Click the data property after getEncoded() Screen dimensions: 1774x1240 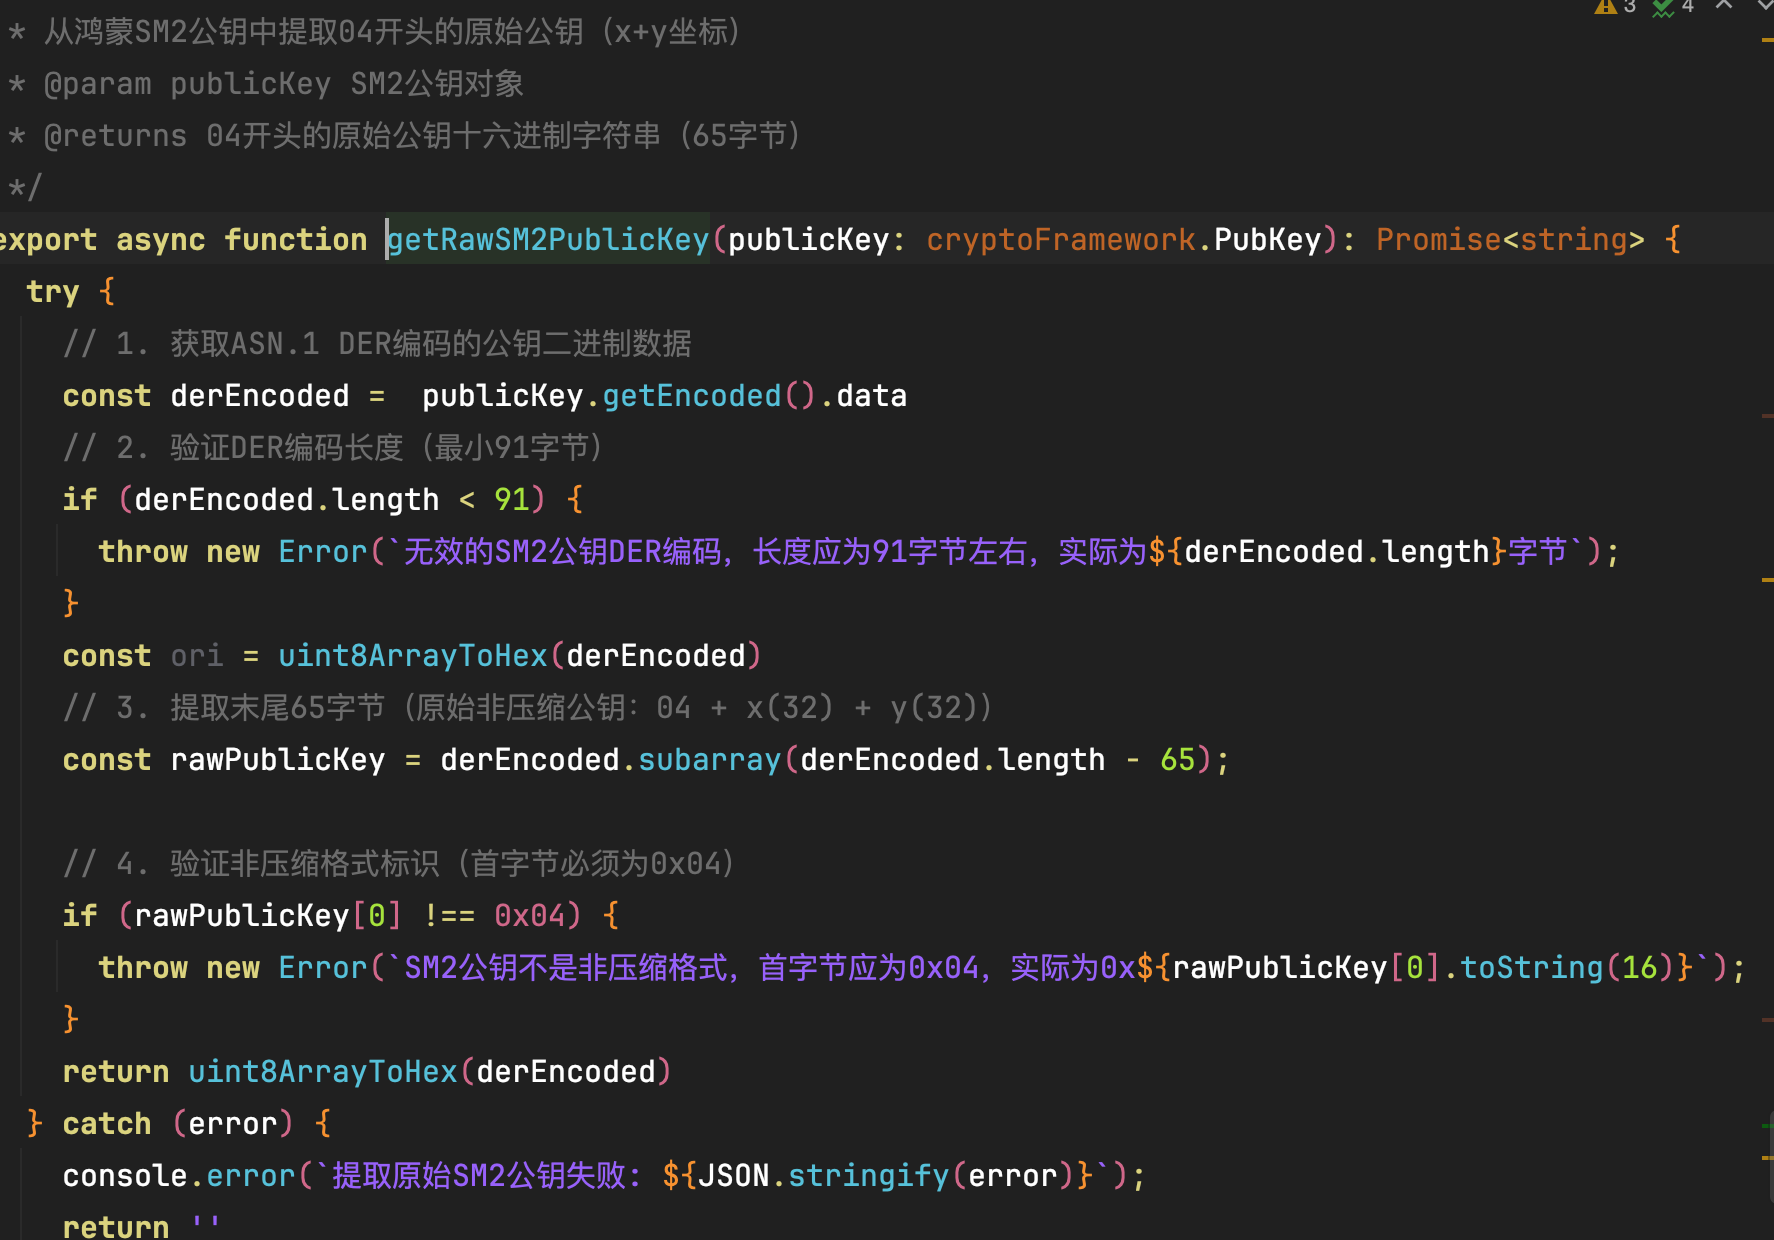871,395
